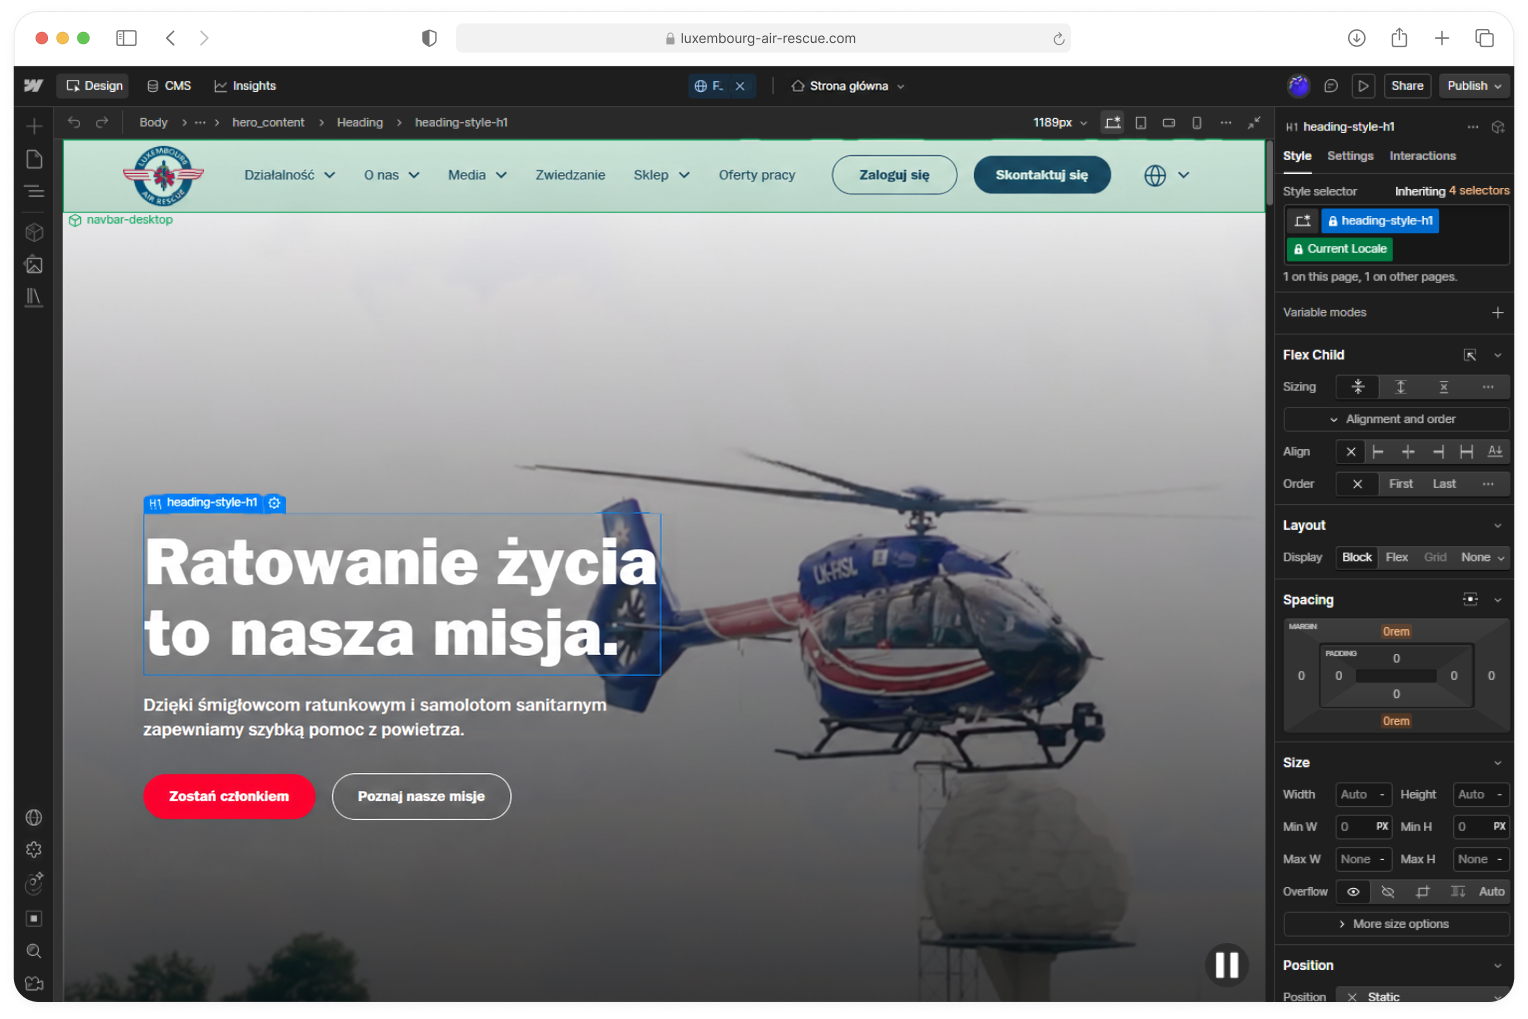This screenshot has height=1019, width=1528.
Task: Switch to CMS mode
Action: (169, 86)
